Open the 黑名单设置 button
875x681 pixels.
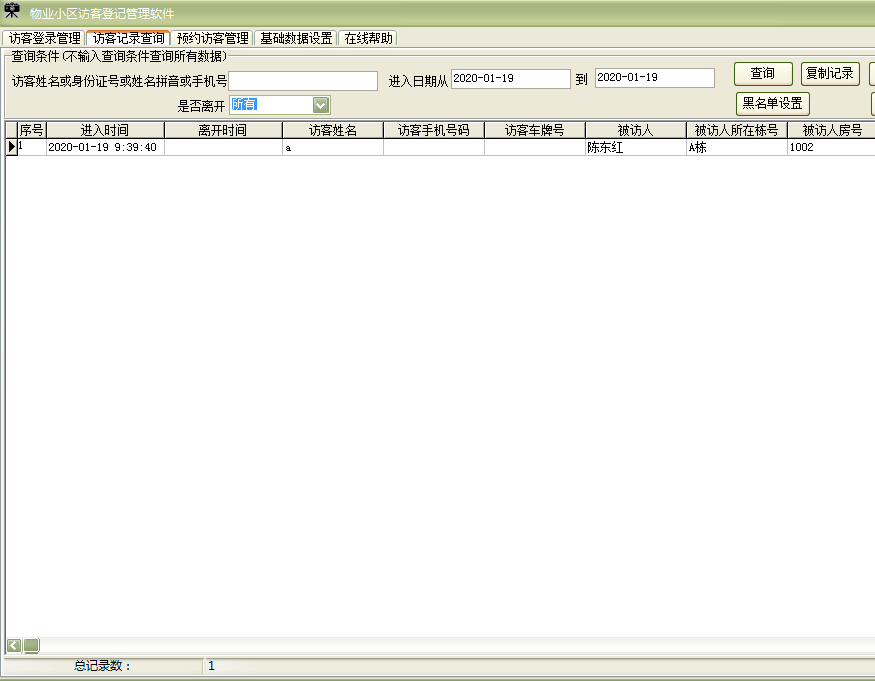point(772,104)
